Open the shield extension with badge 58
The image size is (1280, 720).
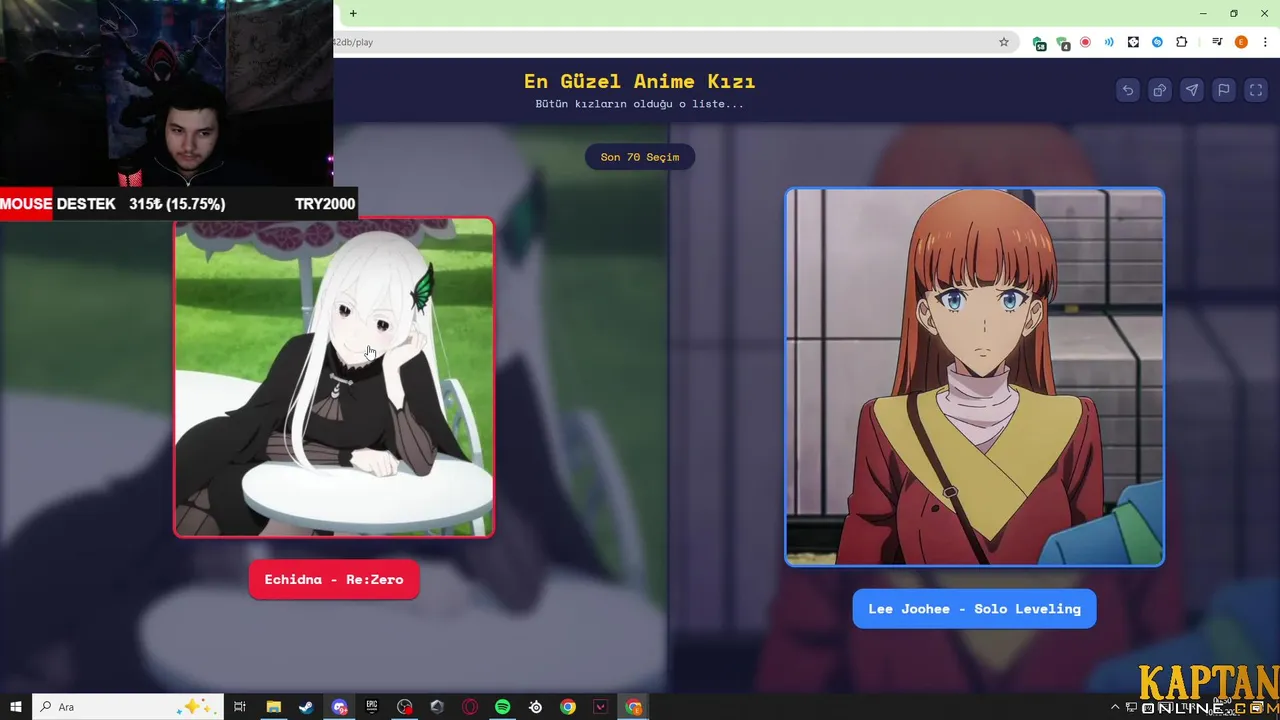pos(1040,43)
